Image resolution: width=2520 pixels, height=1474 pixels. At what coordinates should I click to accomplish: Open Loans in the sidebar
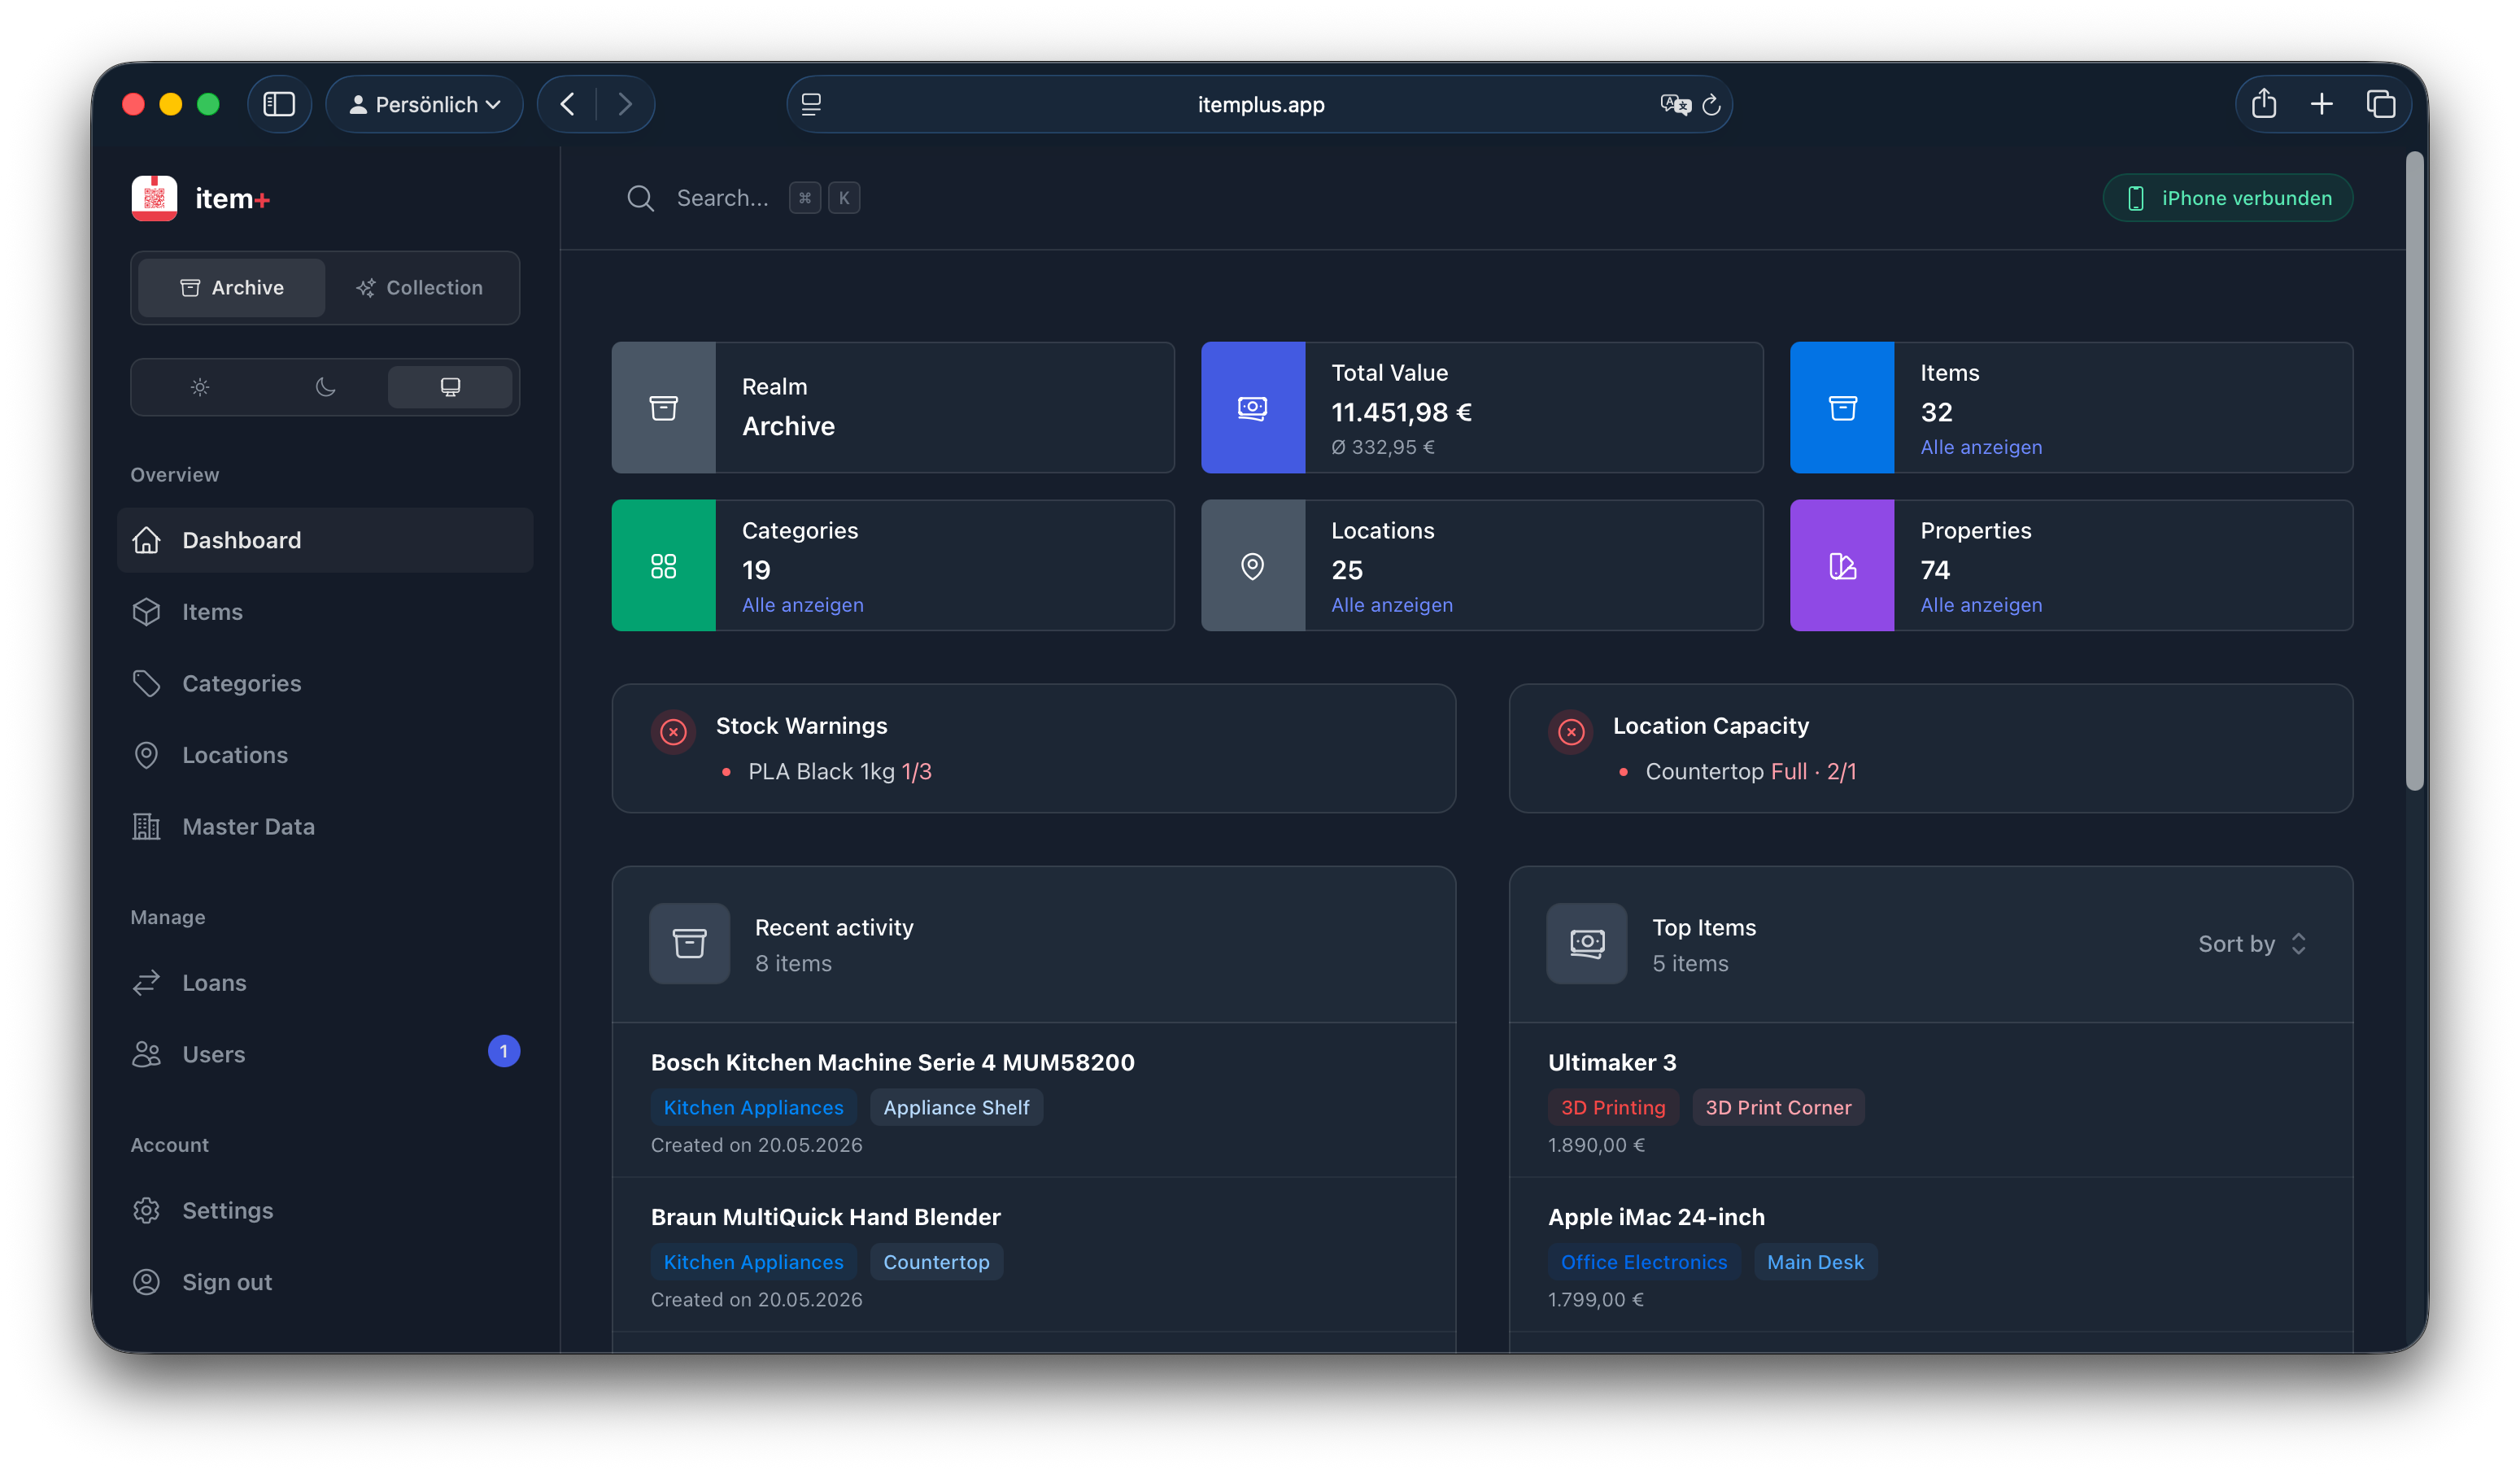click(325, 983)
